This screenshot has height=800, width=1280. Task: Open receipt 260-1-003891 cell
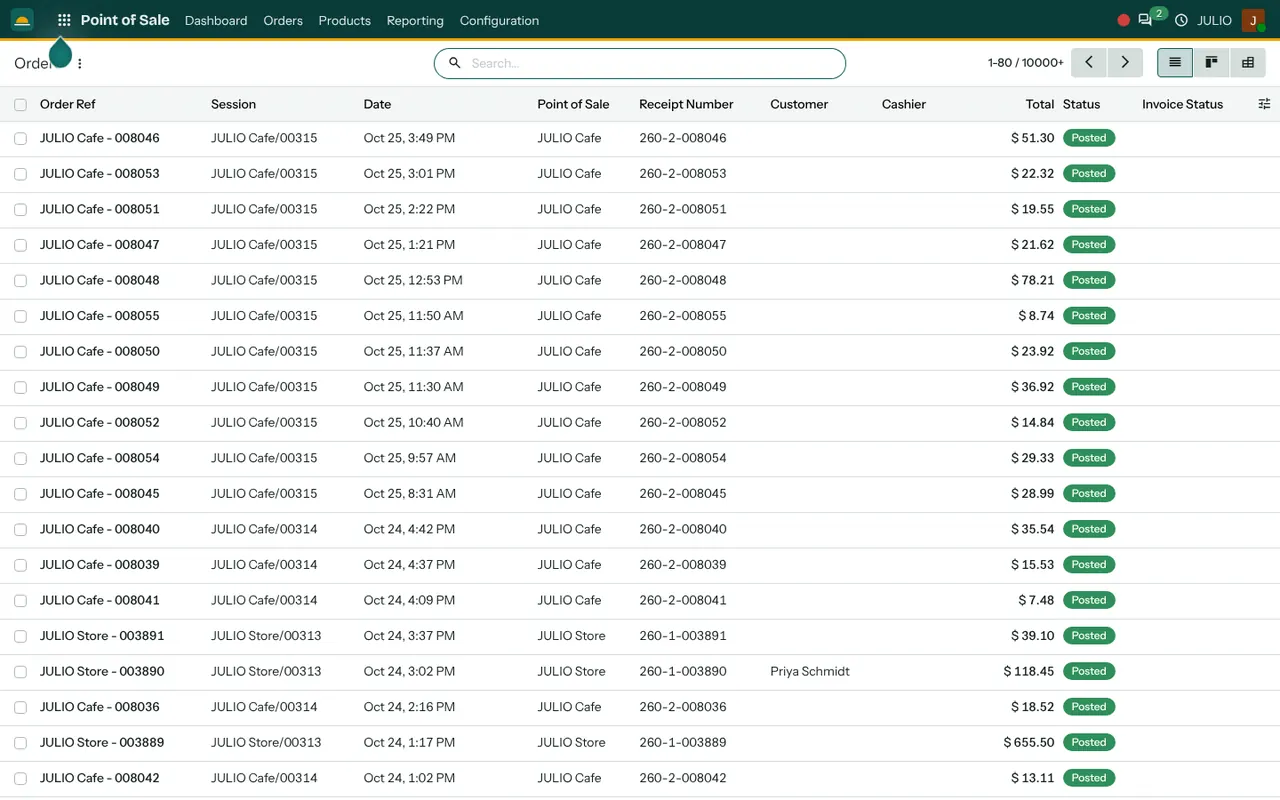pyautogui.click(x=683, y=635)
